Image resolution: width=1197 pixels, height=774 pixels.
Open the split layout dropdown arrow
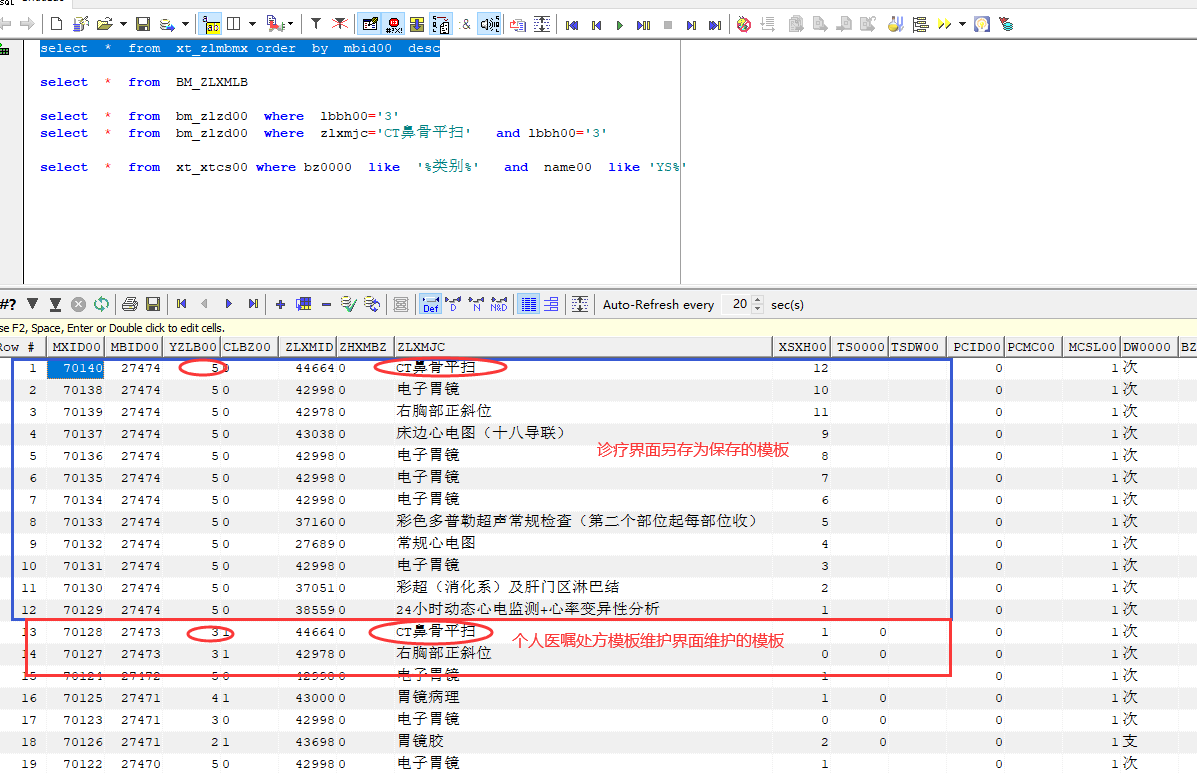point(252,24)
